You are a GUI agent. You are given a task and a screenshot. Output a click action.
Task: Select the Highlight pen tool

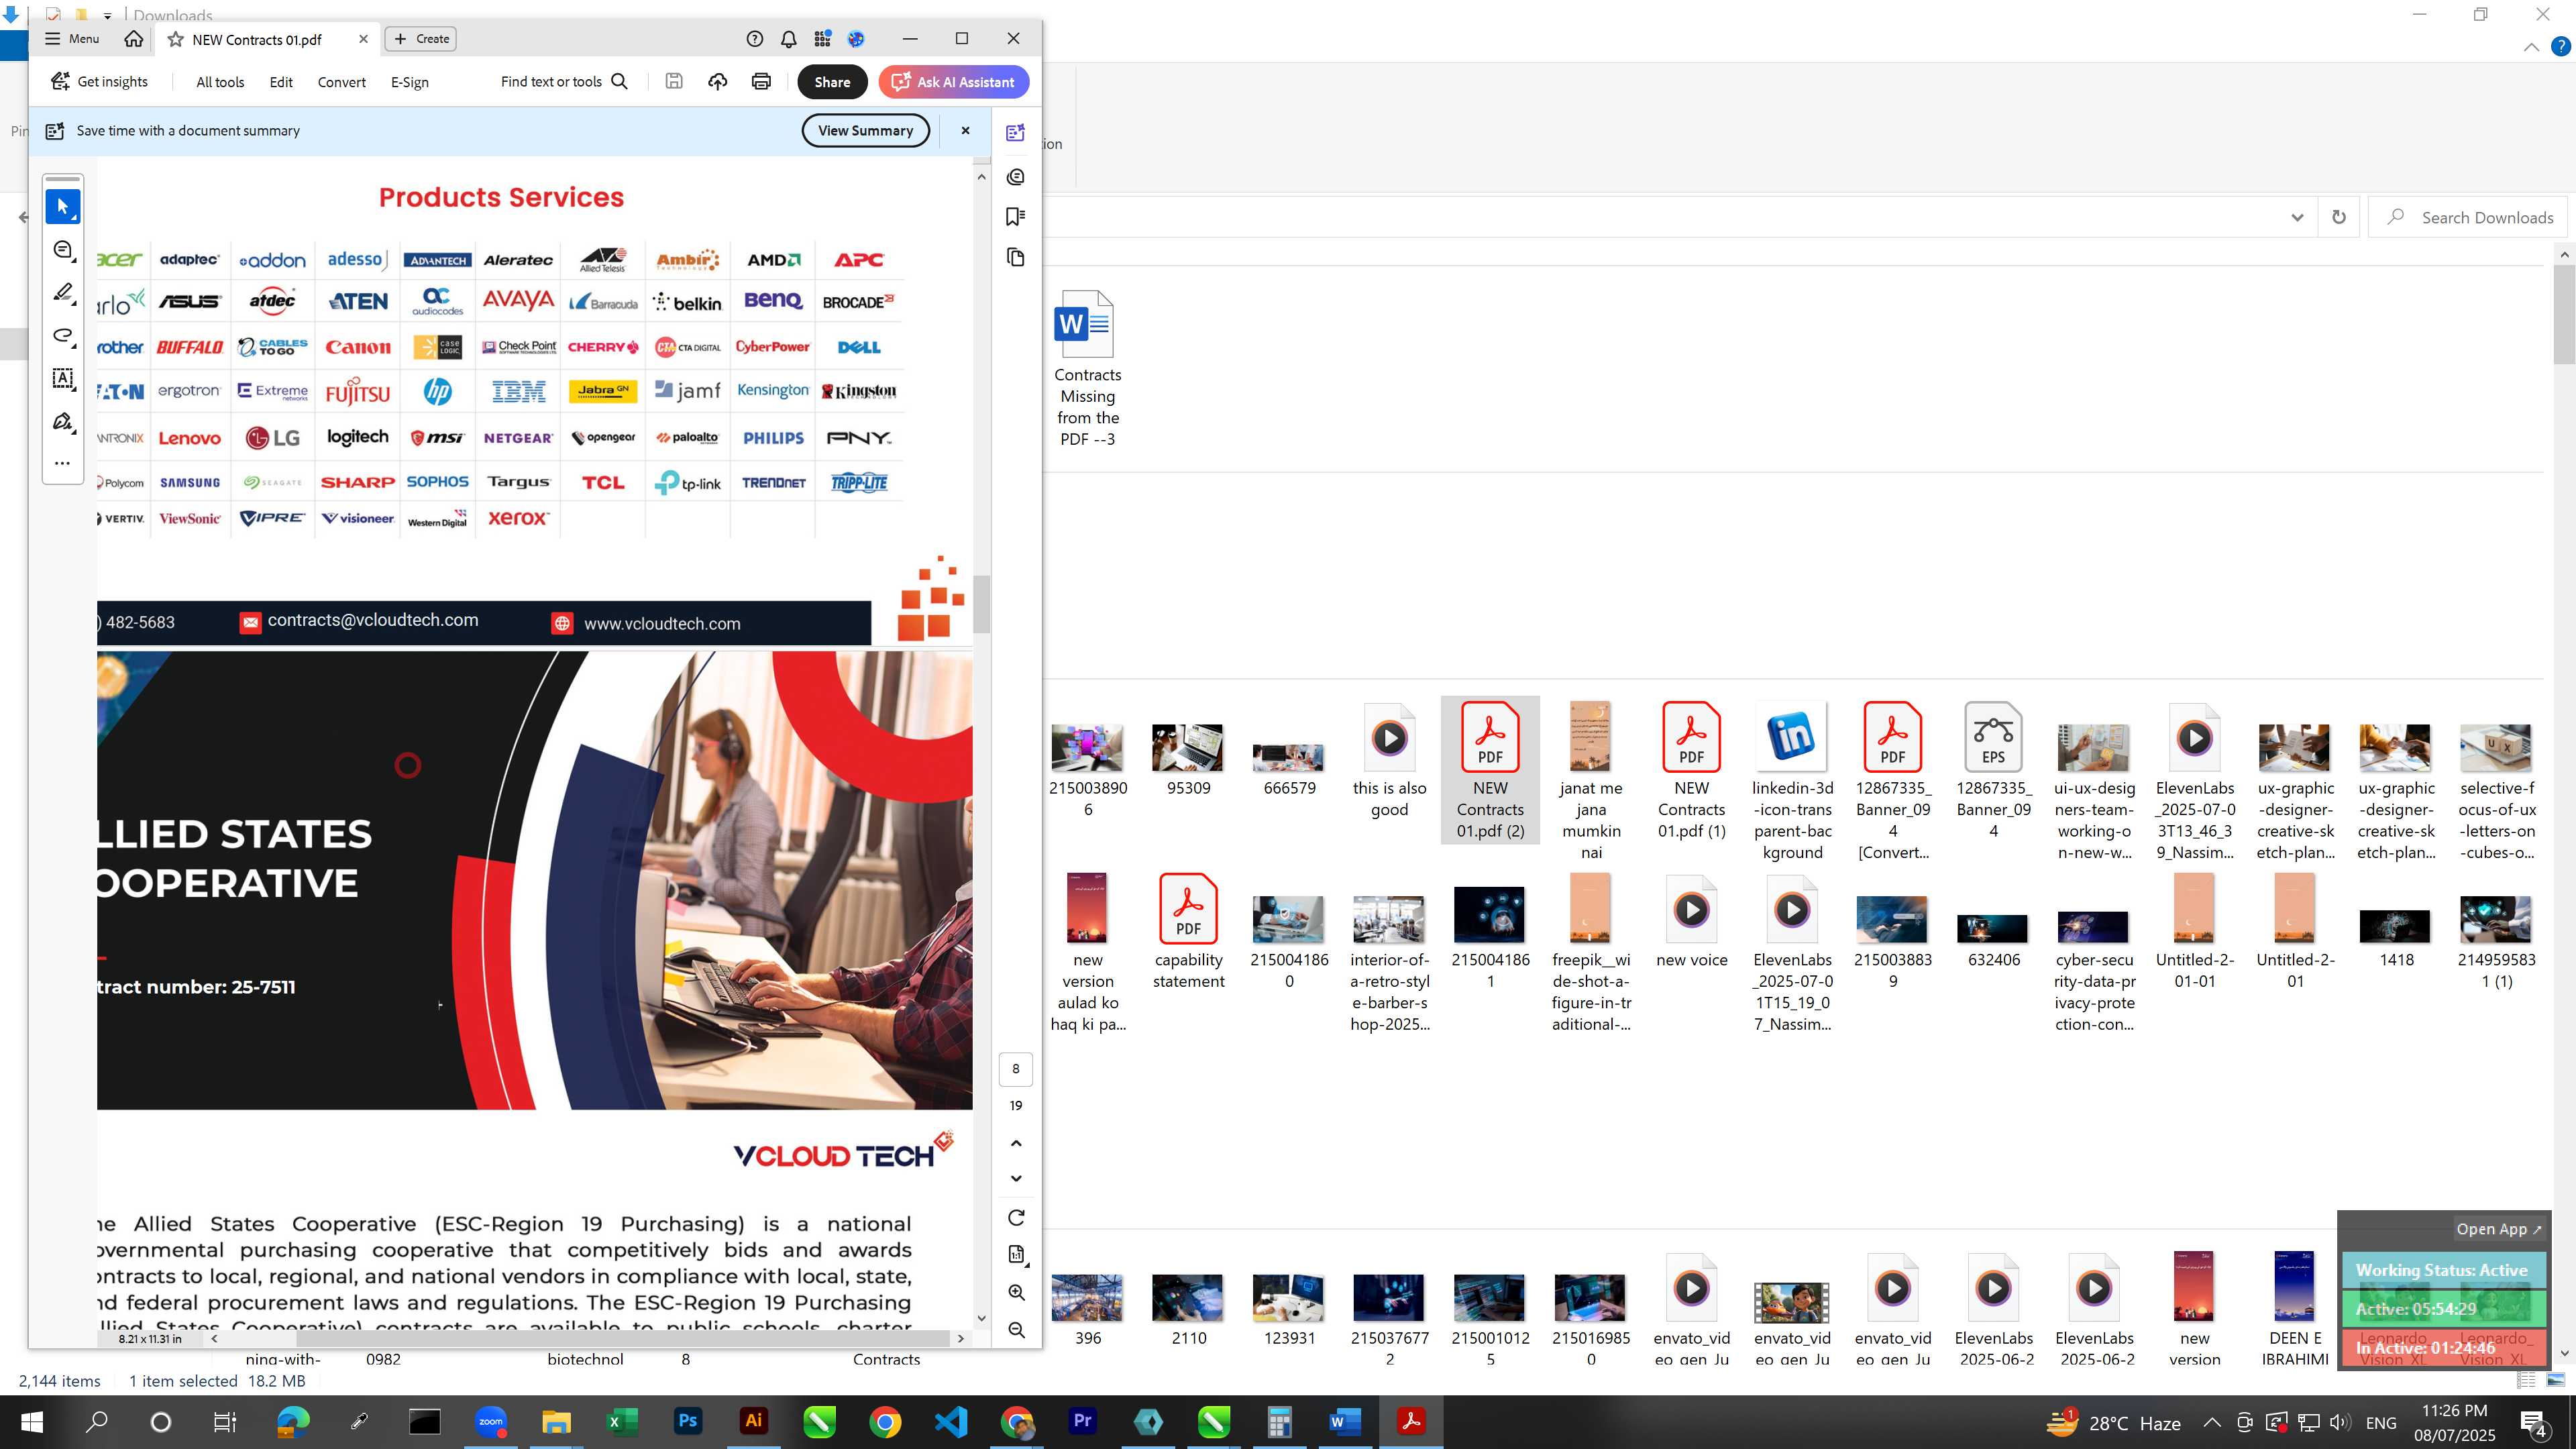(63, 293)
